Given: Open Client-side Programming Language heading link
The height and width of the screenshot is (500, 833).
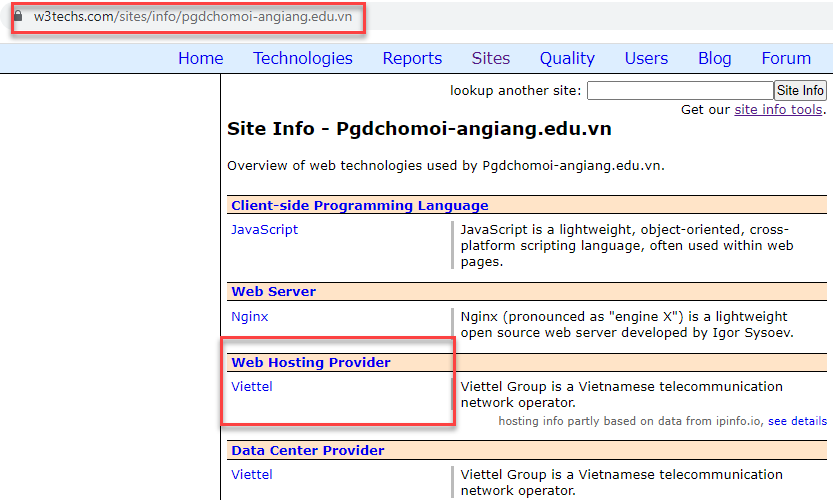Looking at the screenshot, I should tap(360, 205).
